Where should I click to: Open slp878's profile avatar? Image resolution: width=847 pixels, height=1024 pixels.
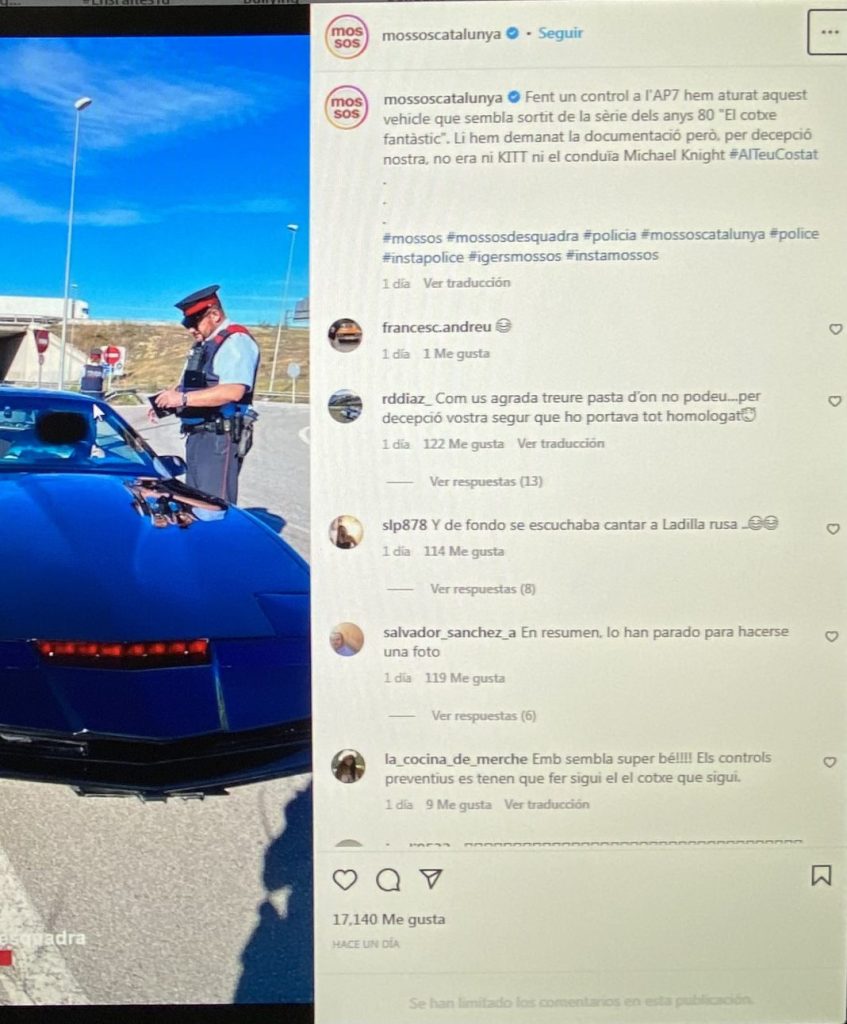345,532
